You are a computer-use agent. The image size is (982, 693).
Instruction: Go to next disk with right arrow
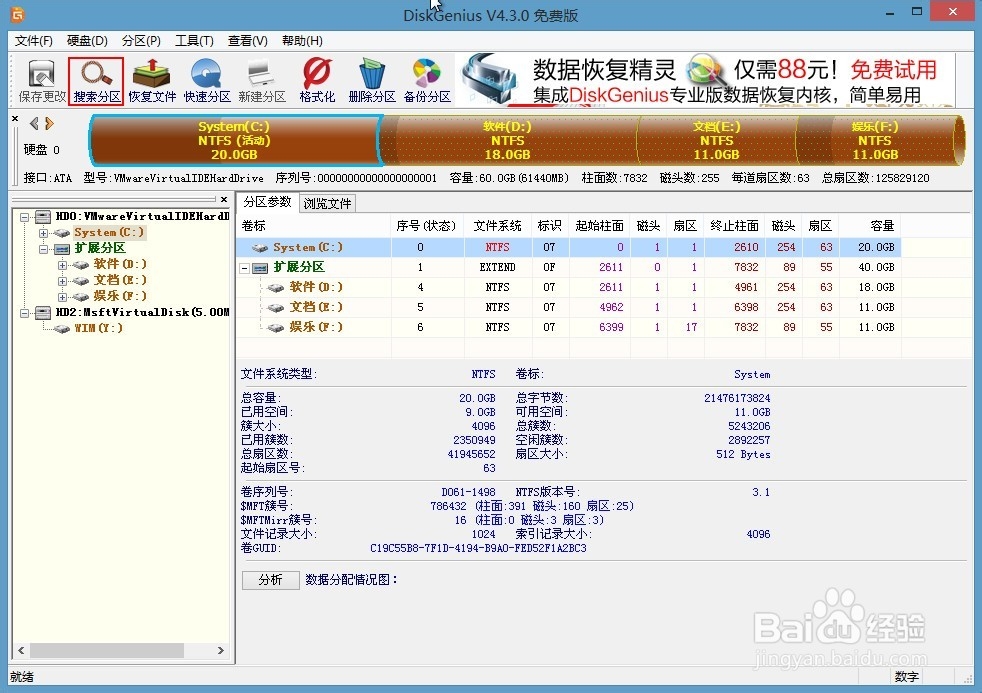49,123
